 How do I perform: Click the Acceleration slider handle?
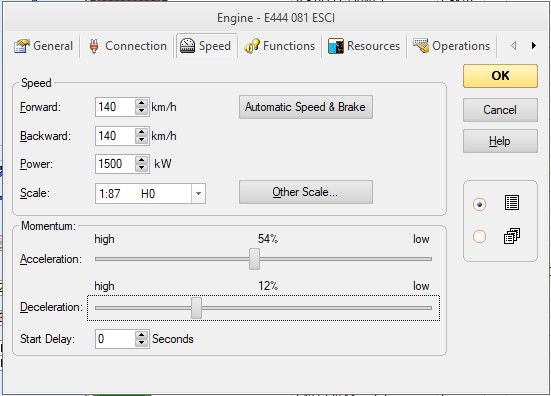point(254,259)
